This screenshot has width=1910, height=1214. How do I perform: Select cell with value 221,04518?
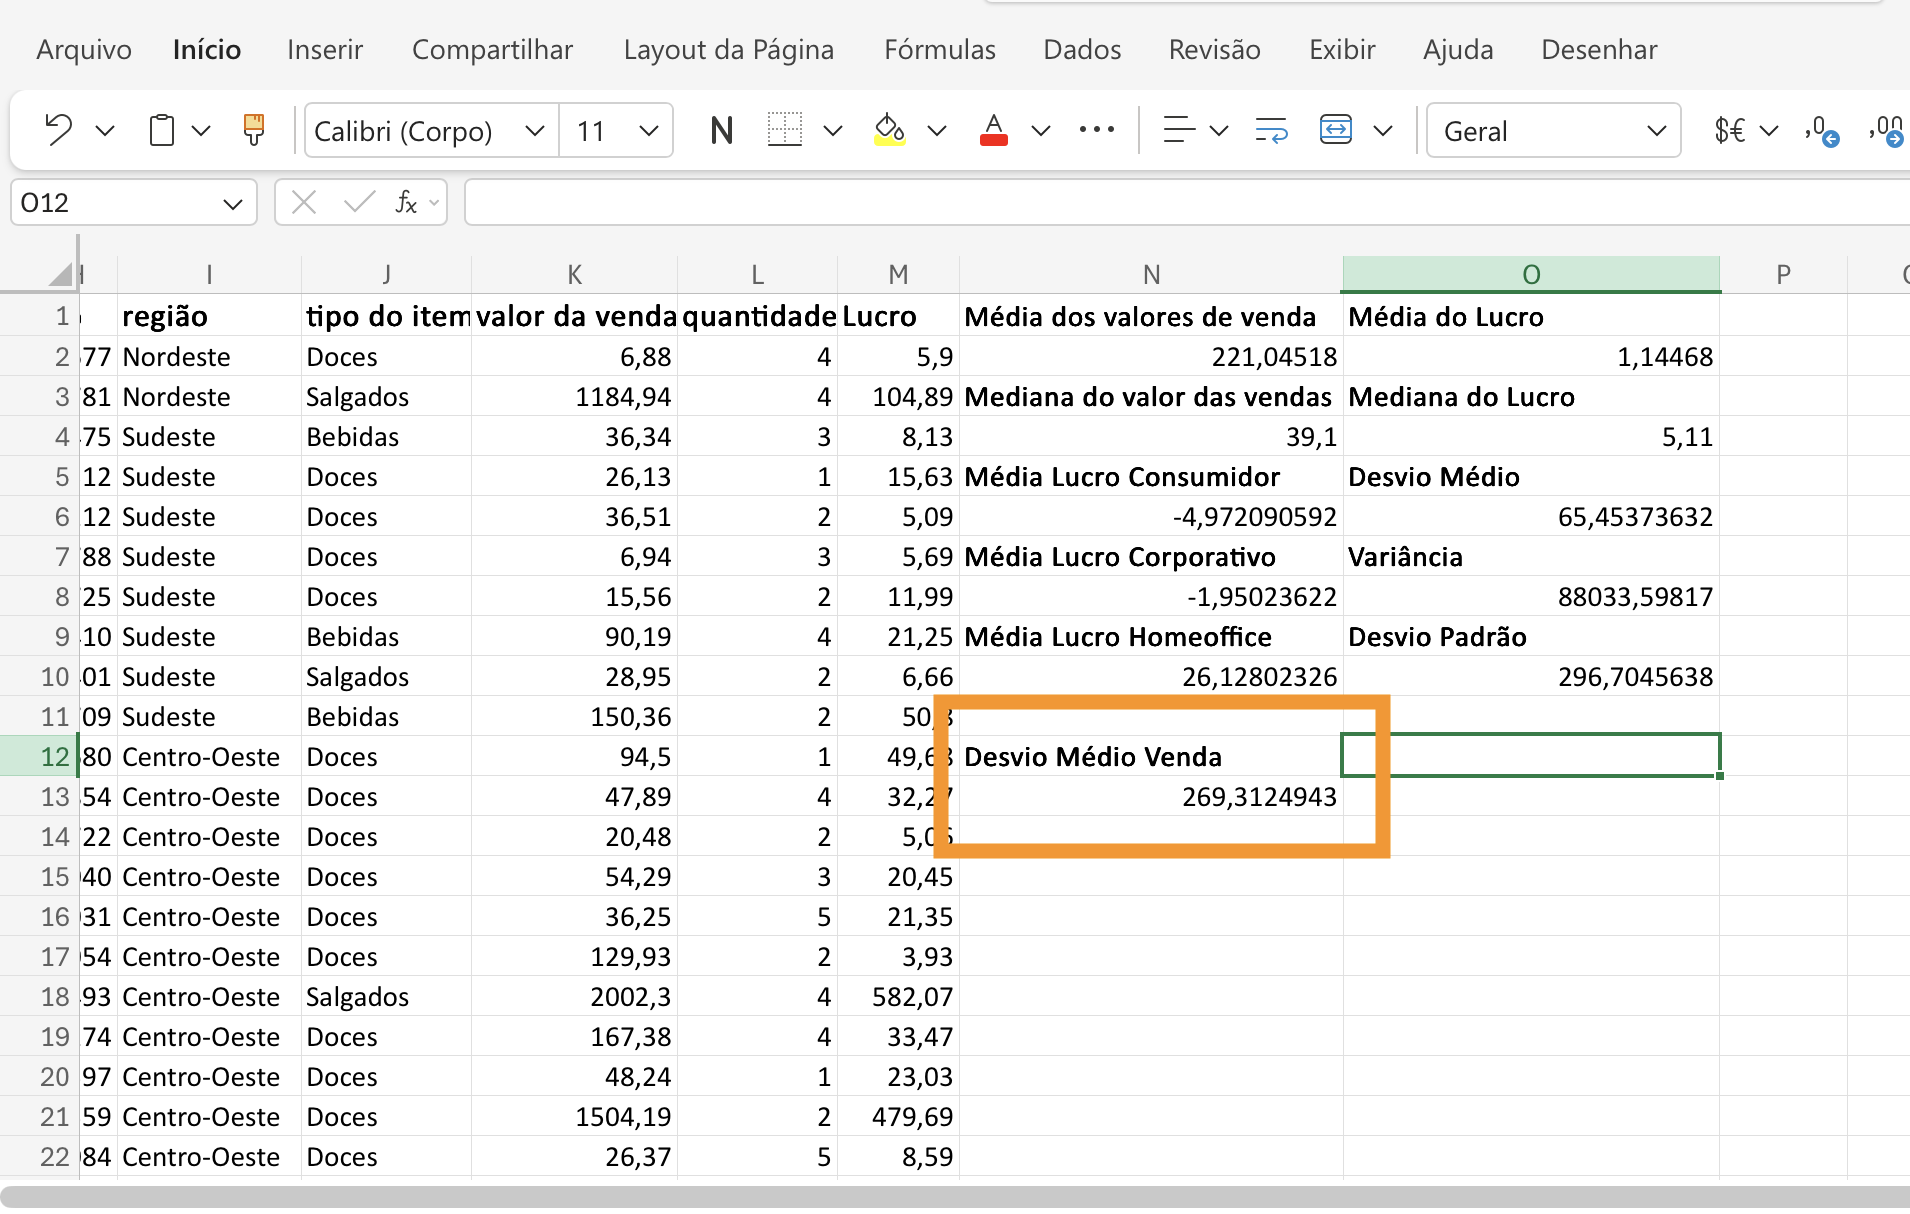click(x=1151, y=357)
